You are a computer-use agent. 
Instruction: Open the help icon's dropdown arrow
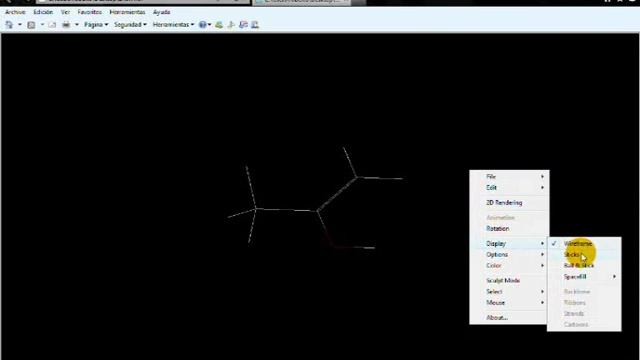pos(209,25)
